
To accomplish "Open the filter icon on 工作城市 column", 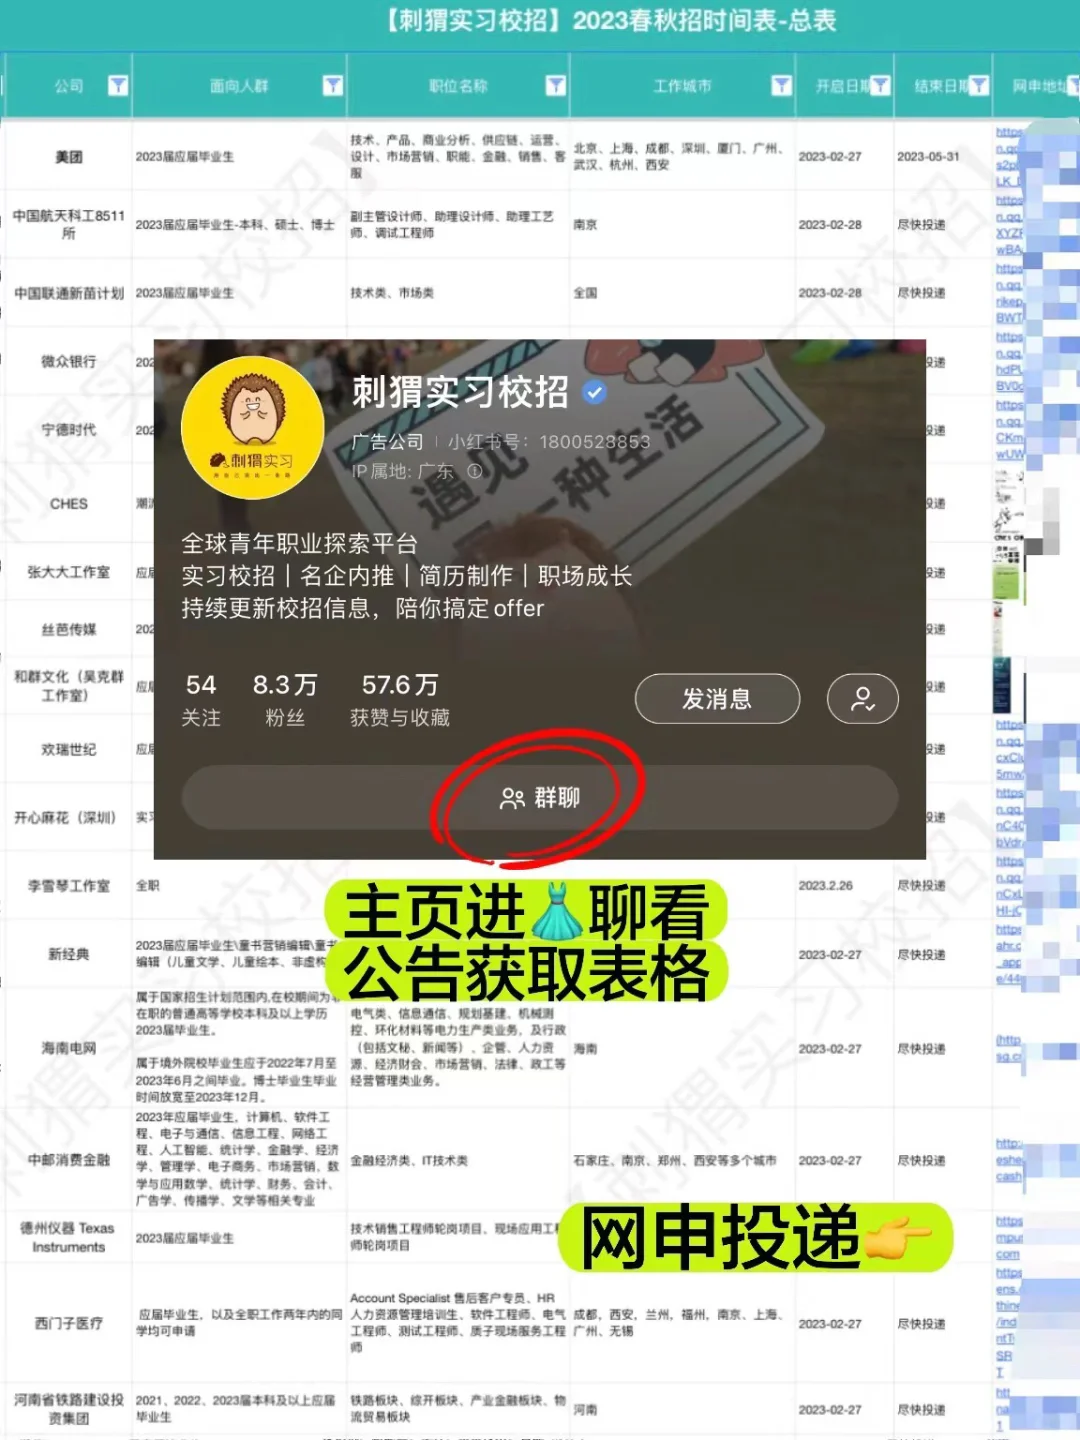I will (782, 86).
